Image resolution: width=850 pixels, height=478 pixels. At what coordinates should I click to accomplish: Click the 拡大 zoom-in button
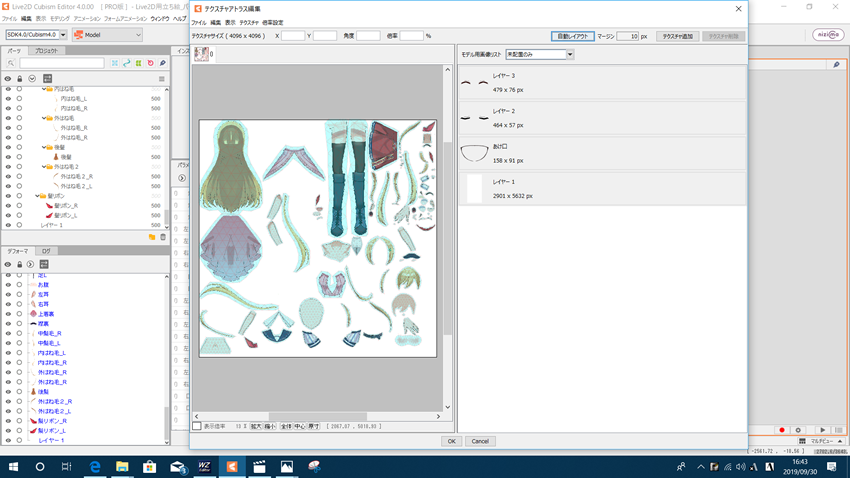(x=256, y=427)
